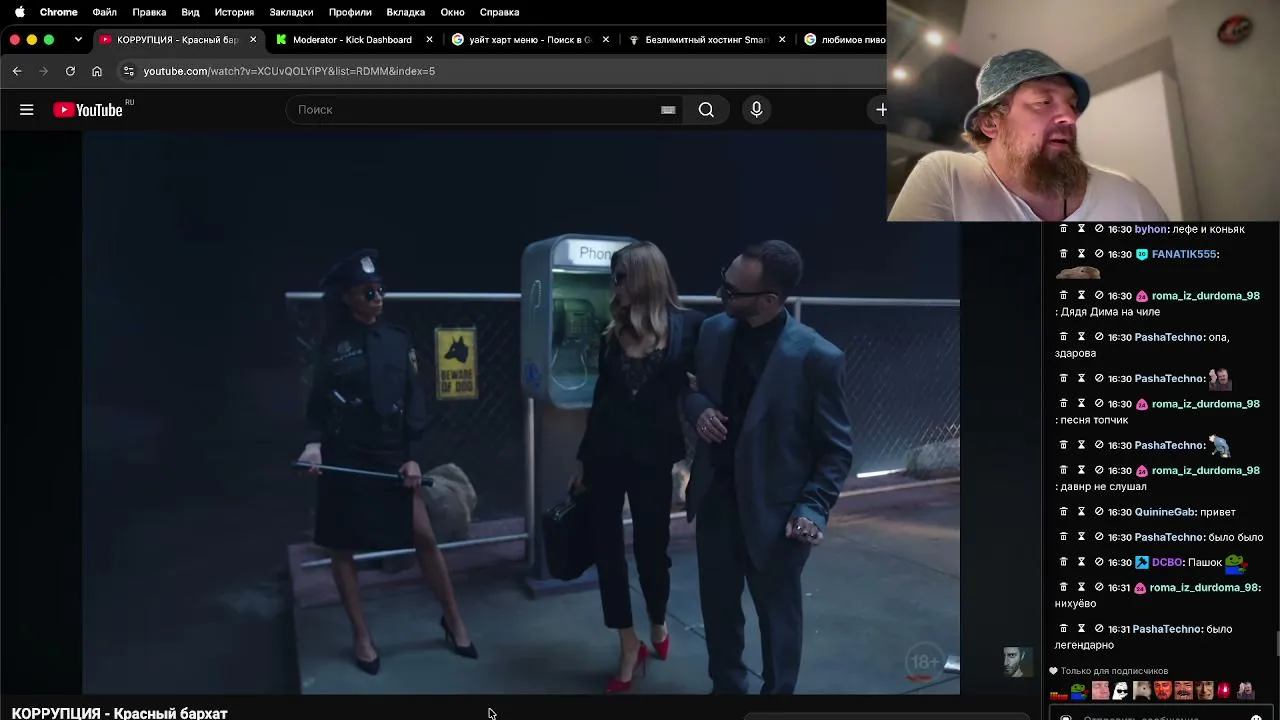
Task: Delete FANATIK555's message with trash icon
Action: click(x=1064, y=254)
